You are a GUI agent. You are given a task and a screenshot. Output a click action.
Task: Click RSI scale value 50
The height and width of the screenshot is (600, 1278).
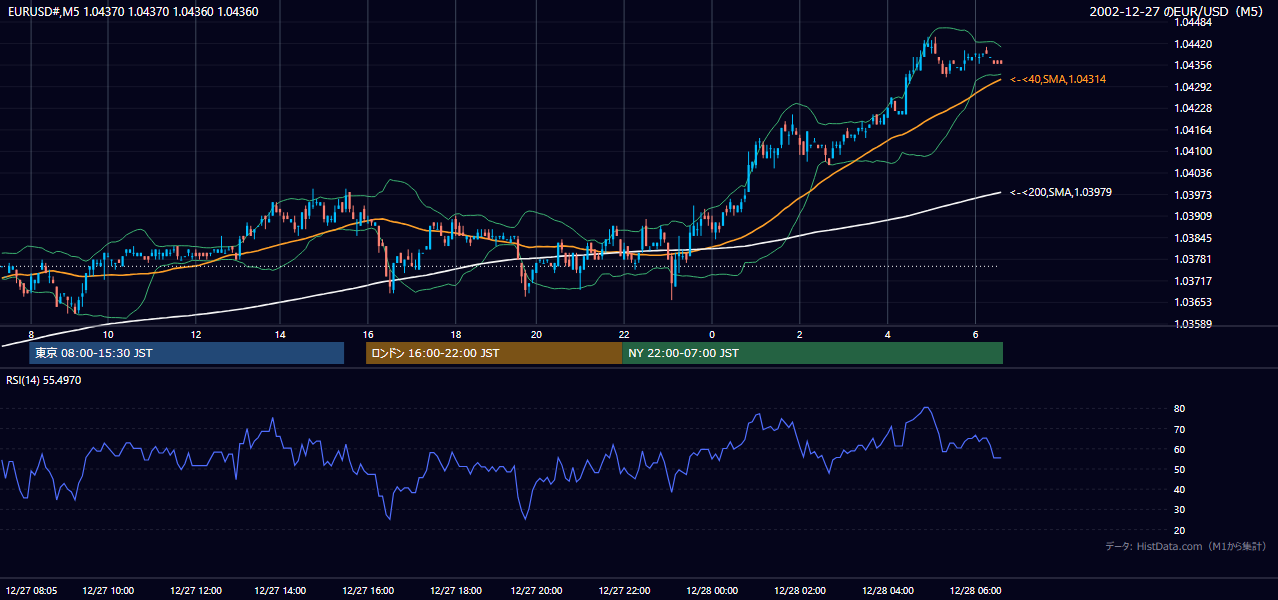[1180, 469]
